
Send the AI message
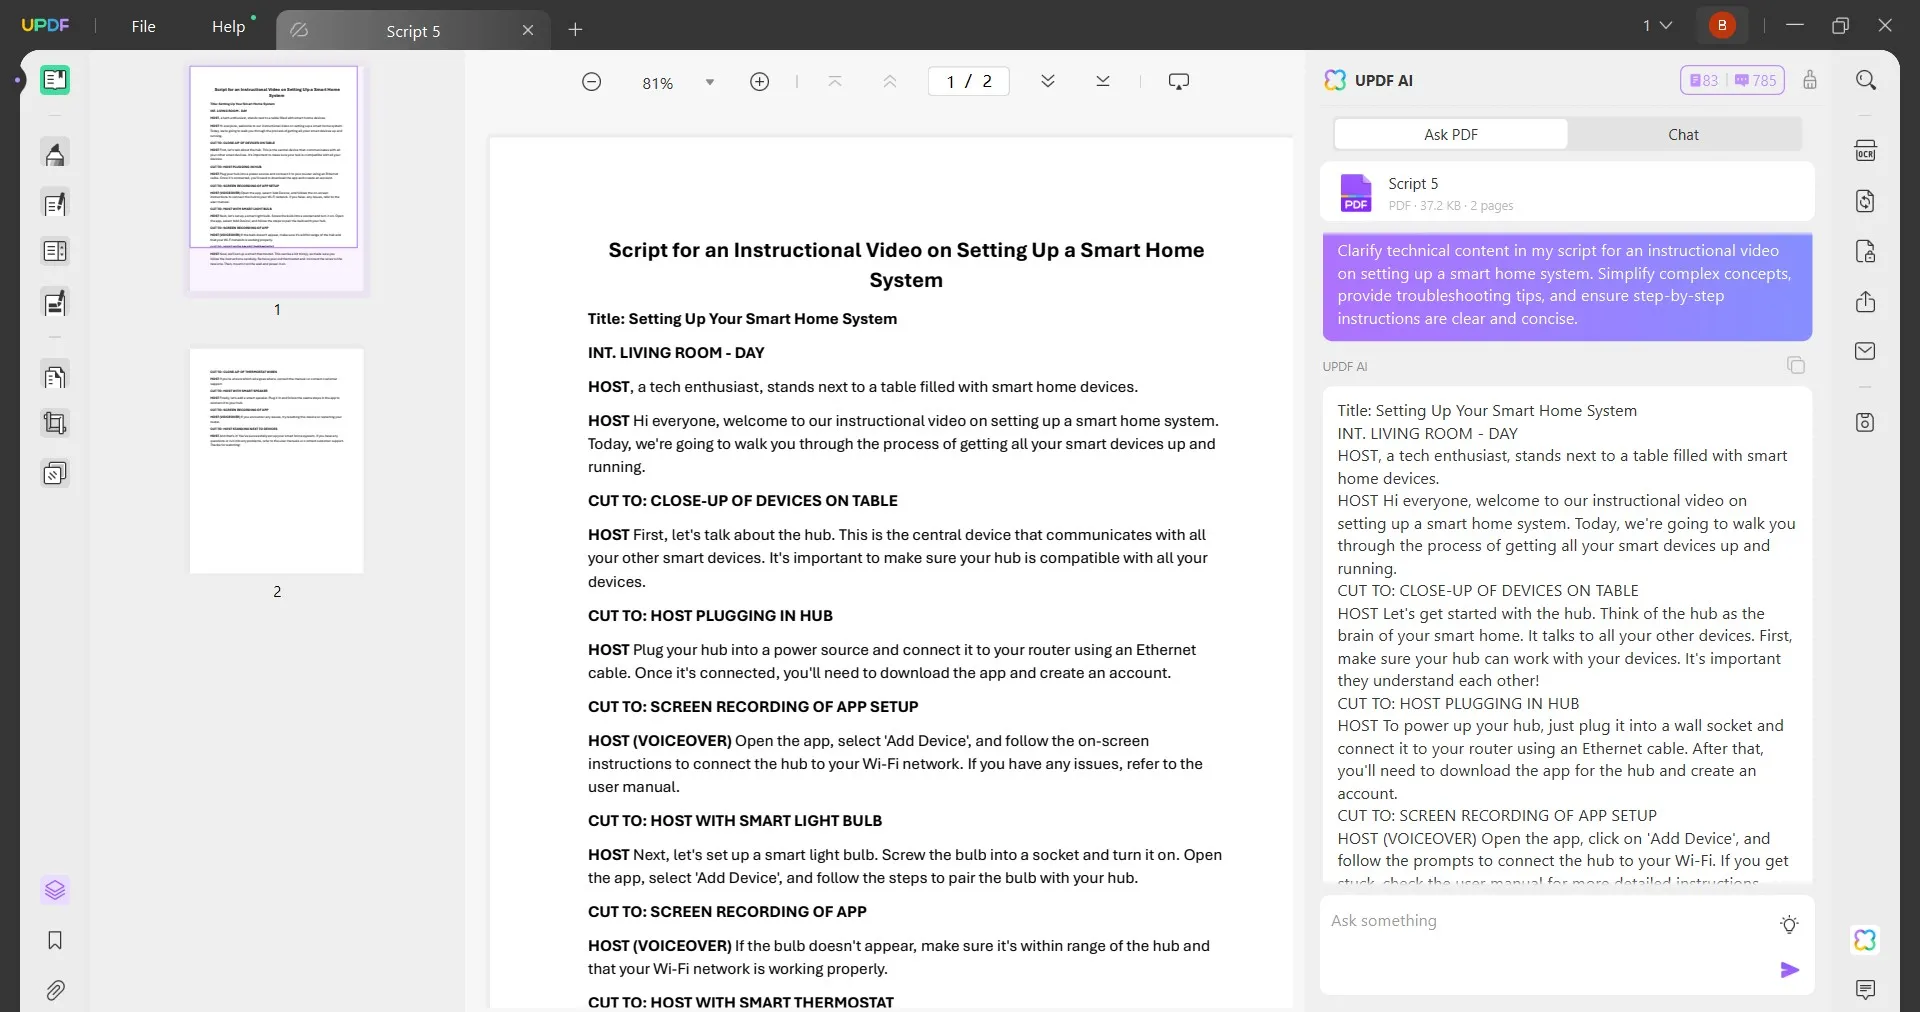(1790, 970)
